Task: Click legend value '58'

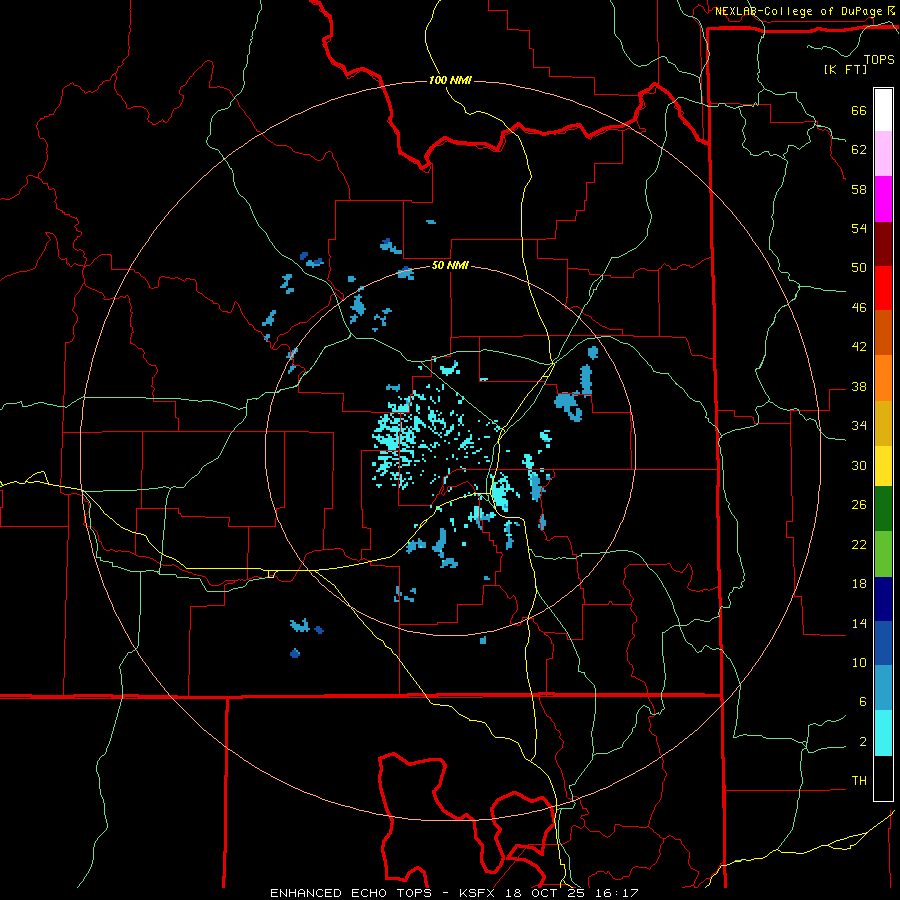Action: 859,189
